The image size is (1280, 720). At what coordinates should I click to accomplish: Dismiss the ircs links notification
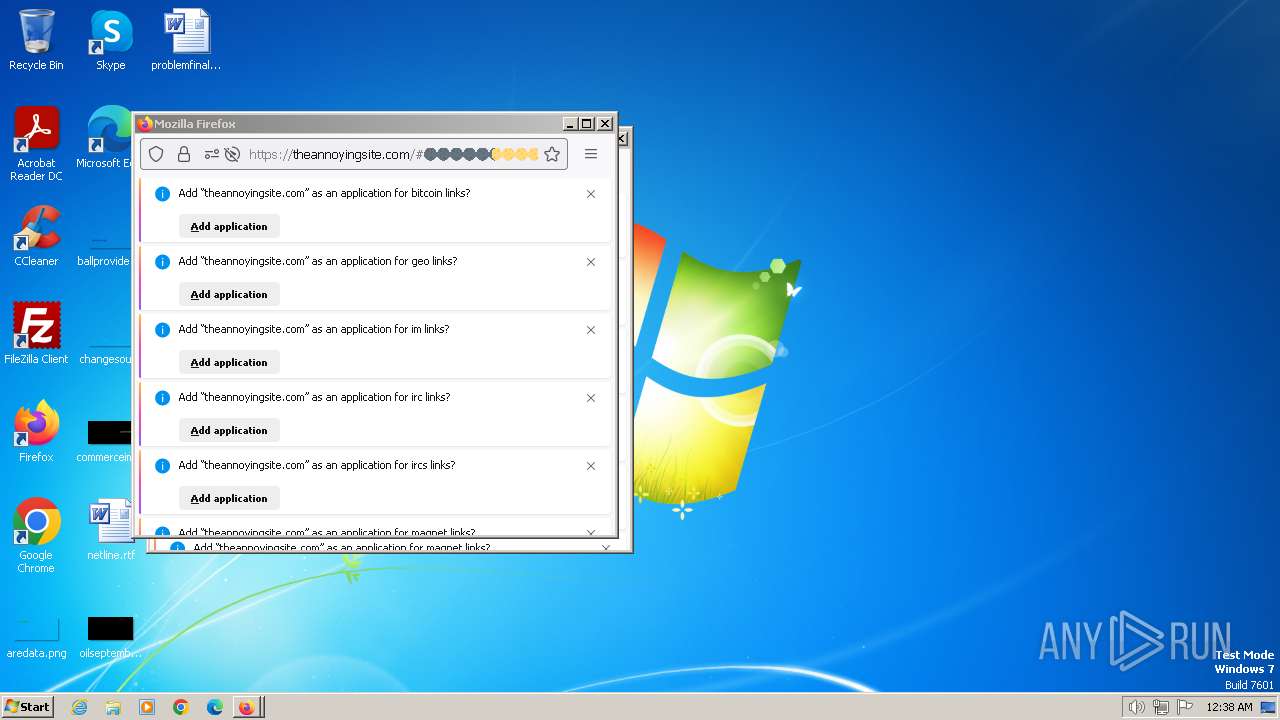coord(591,466)
